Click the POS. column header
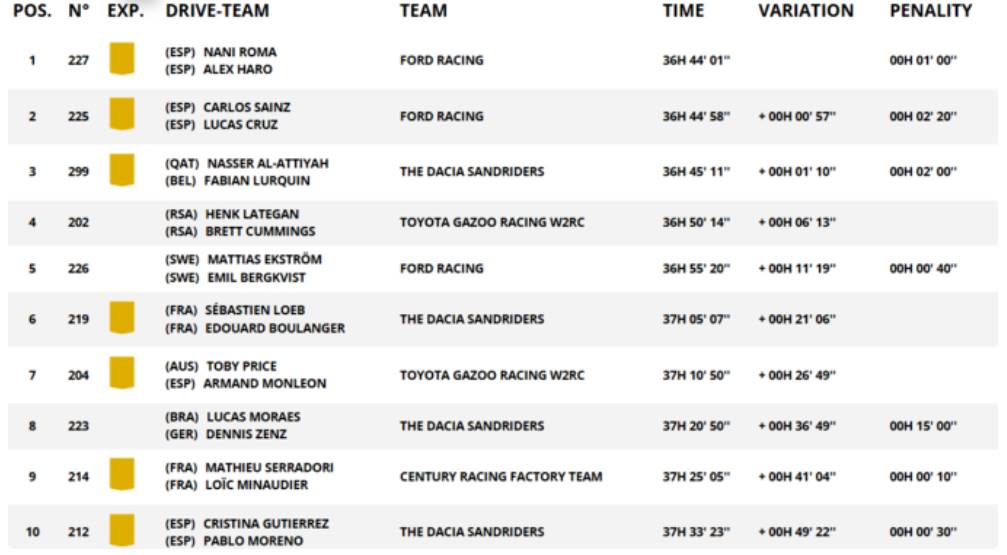This screenshot has height=555, width=1007. 32,11
